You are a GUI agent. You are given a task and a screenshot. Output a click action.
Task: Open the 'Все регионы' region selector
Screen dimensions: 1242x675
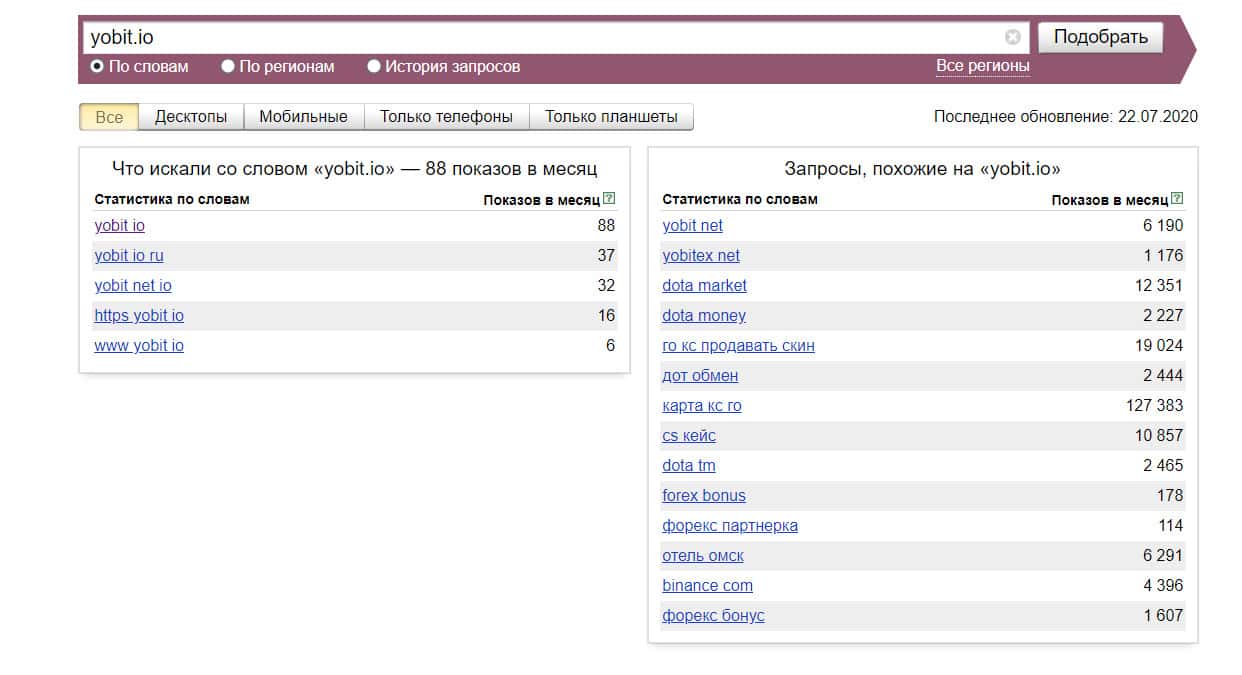click(982, 67)
